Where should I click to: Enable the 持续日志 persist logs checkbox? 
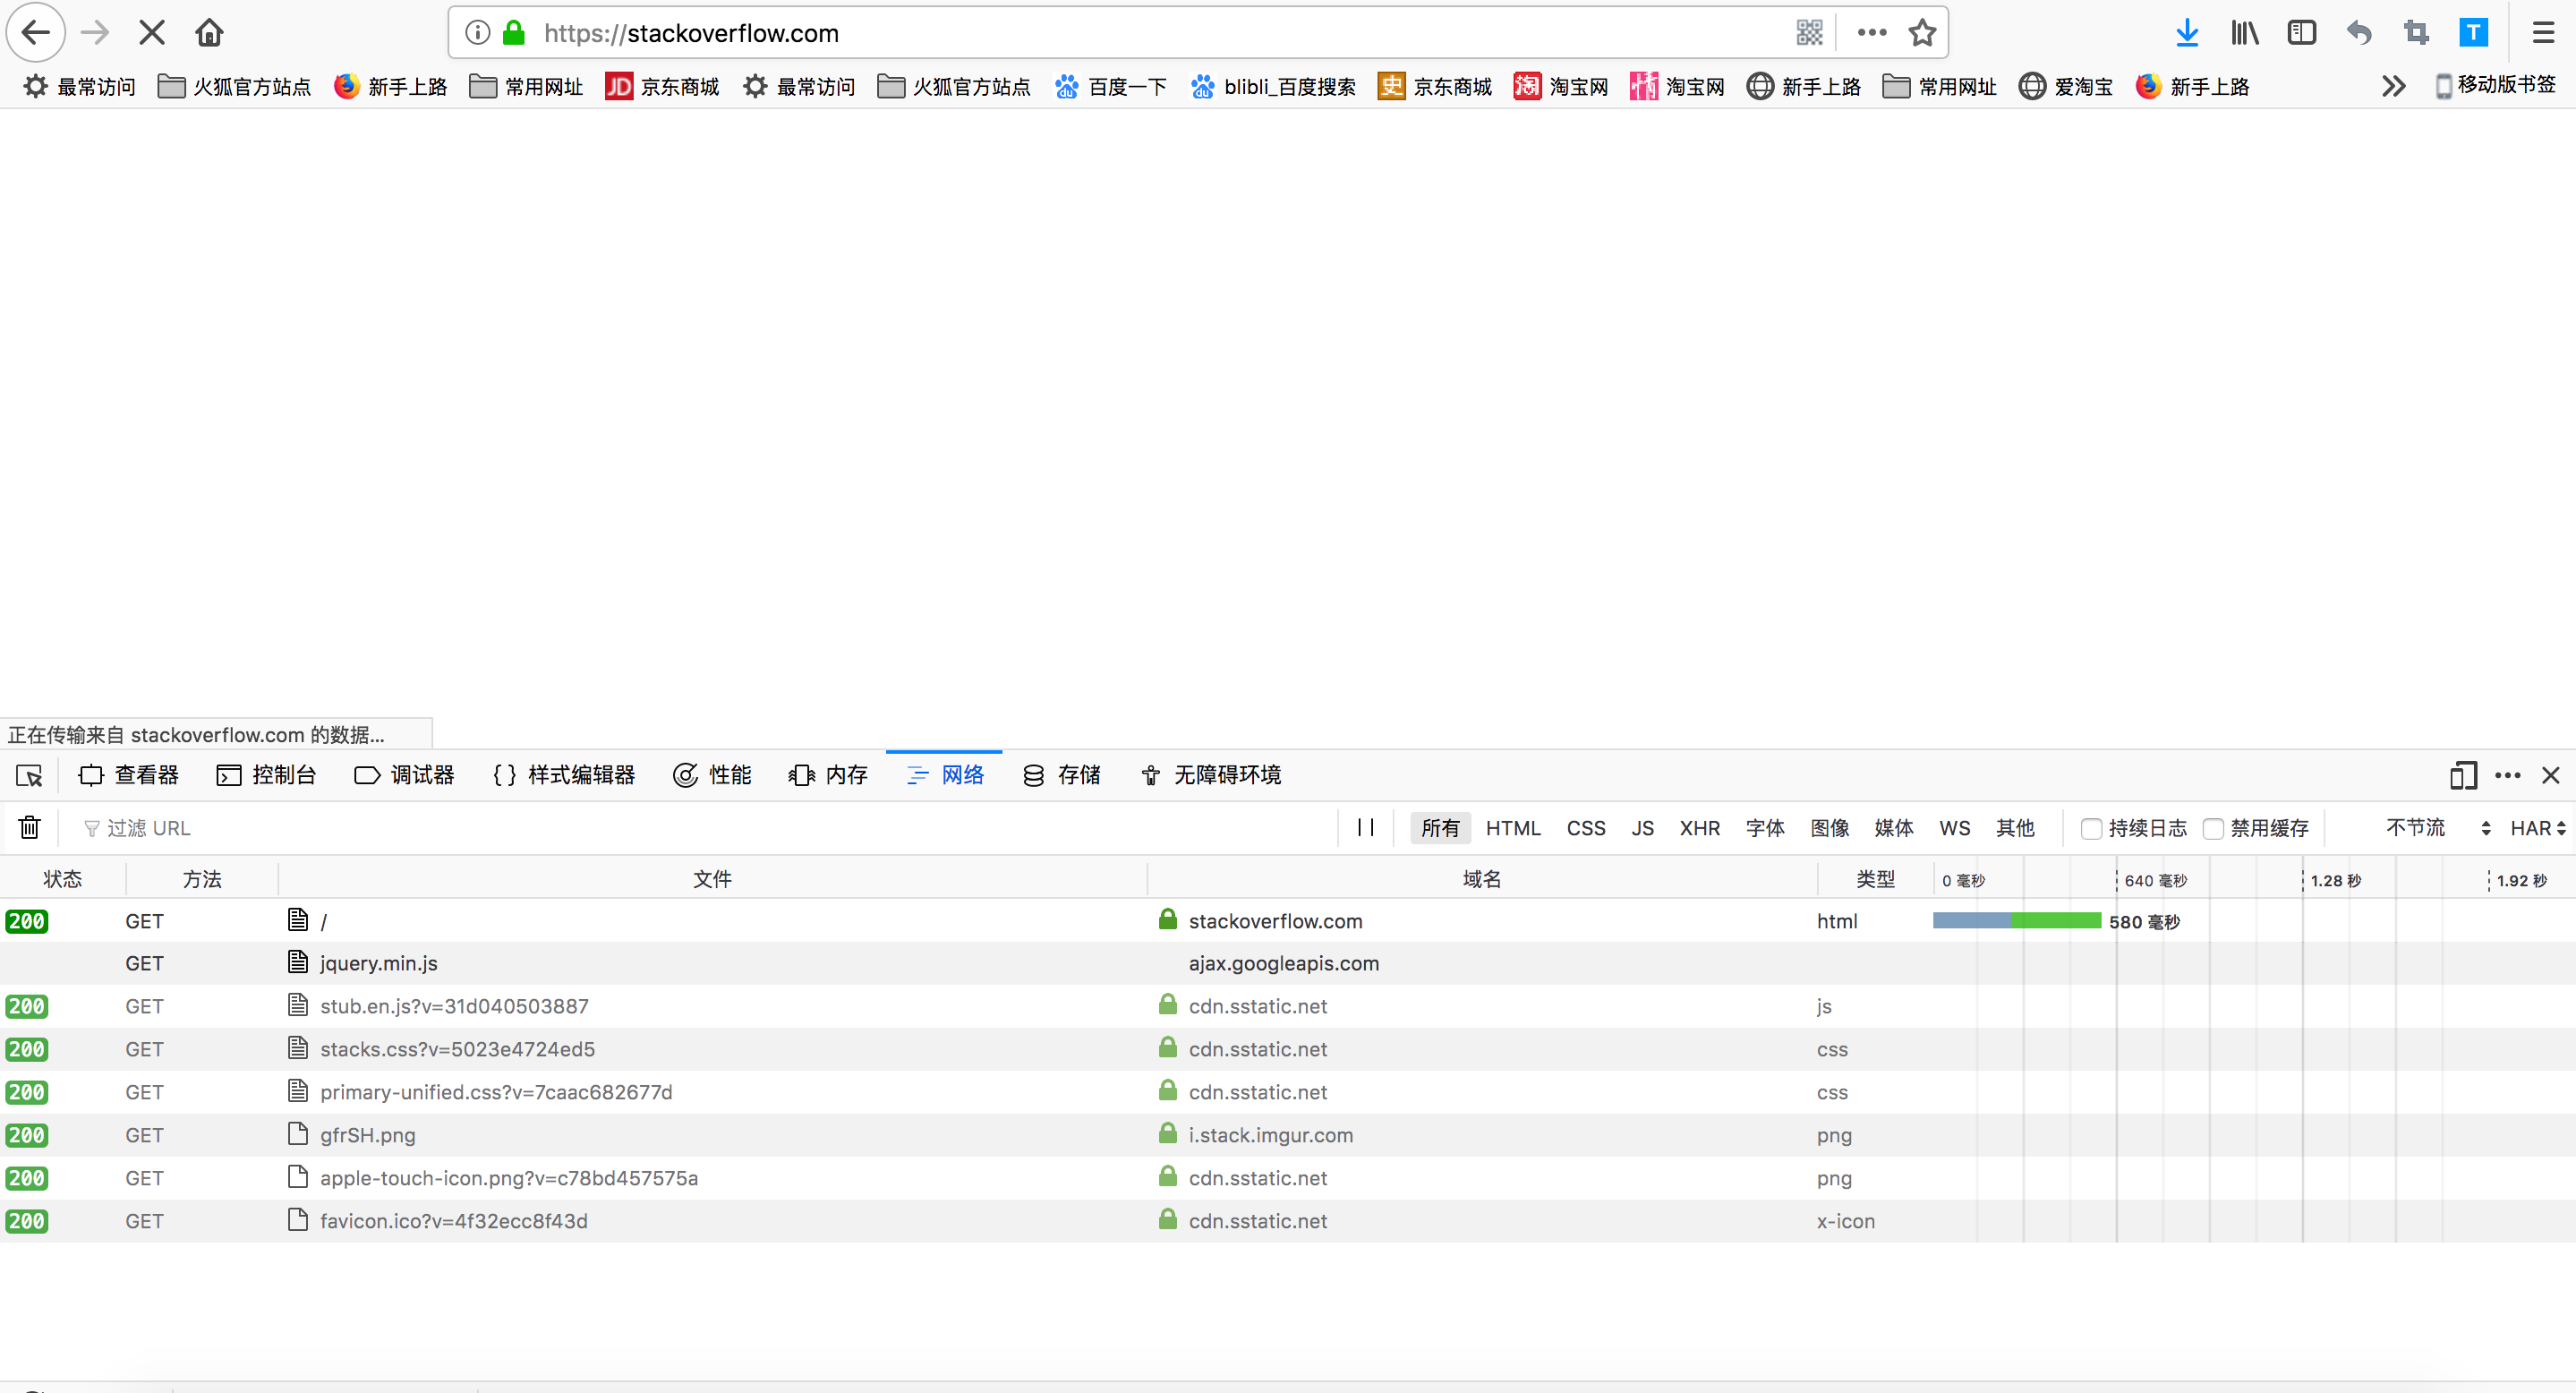pos(2090,828)
